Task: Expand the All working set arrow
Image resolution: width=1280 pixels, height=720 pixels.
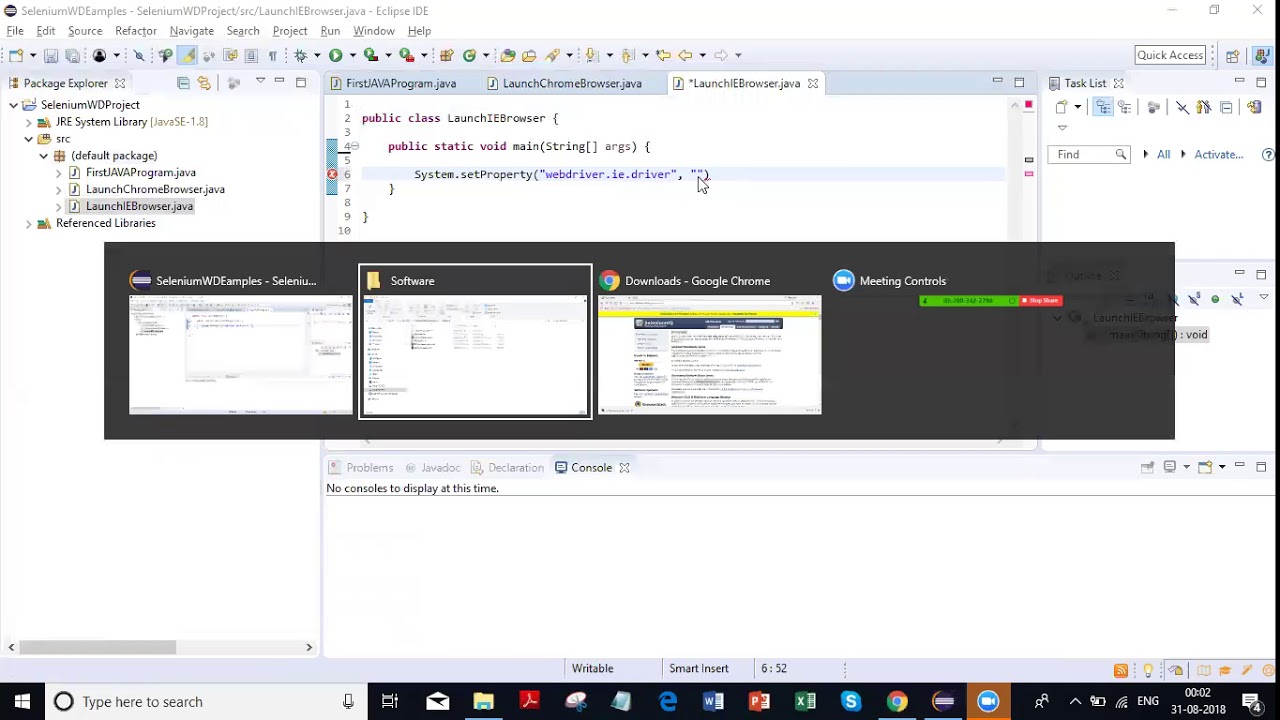Action: [1146, 154]
